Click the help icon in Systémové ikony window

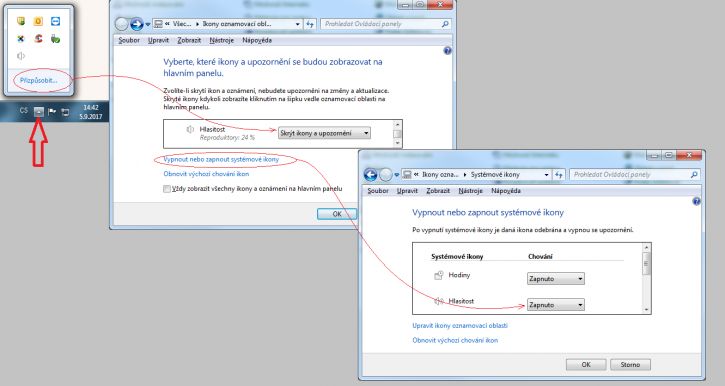pyautogui.click(x=696, y=201)
